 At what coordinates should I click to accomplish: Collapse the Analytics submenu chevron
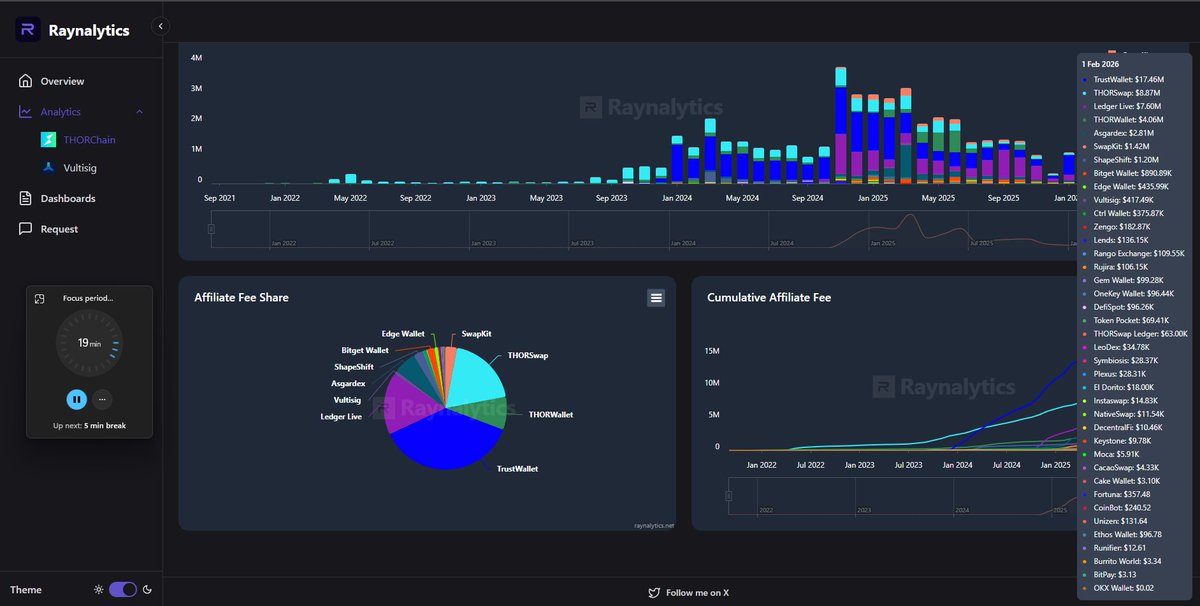point(139,112)
